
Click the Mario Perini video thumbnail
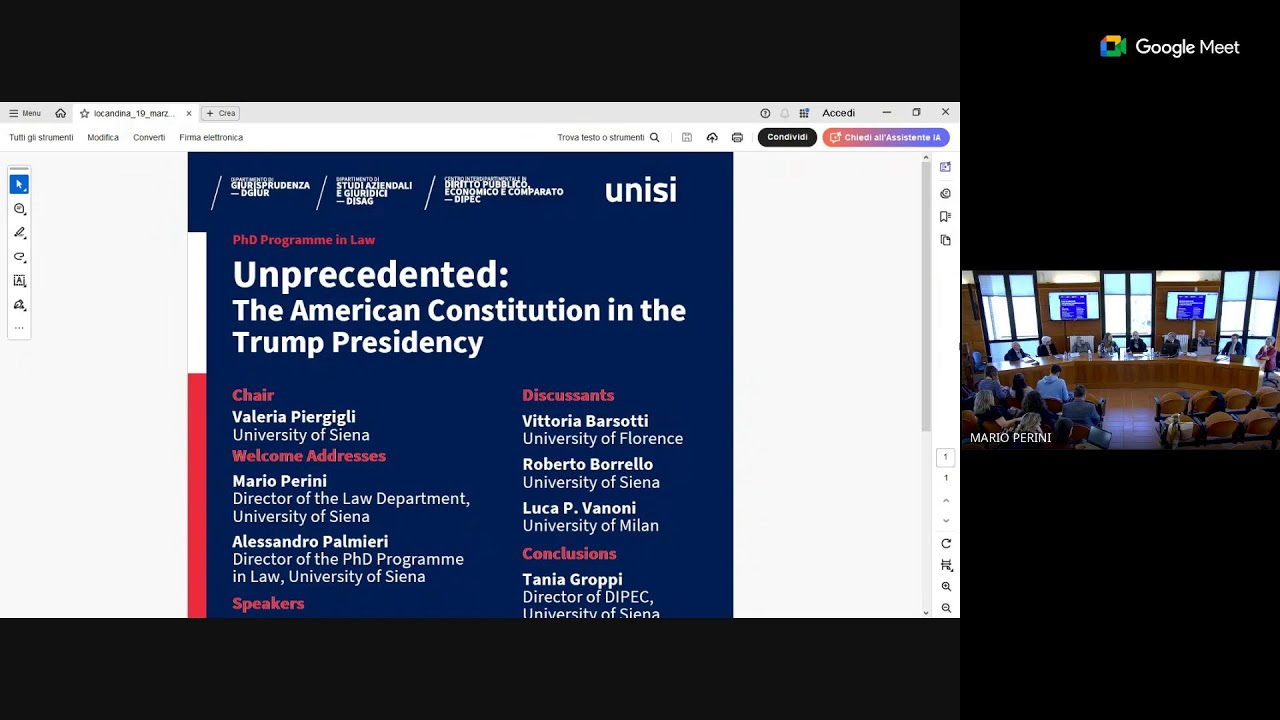[1120, 359]
